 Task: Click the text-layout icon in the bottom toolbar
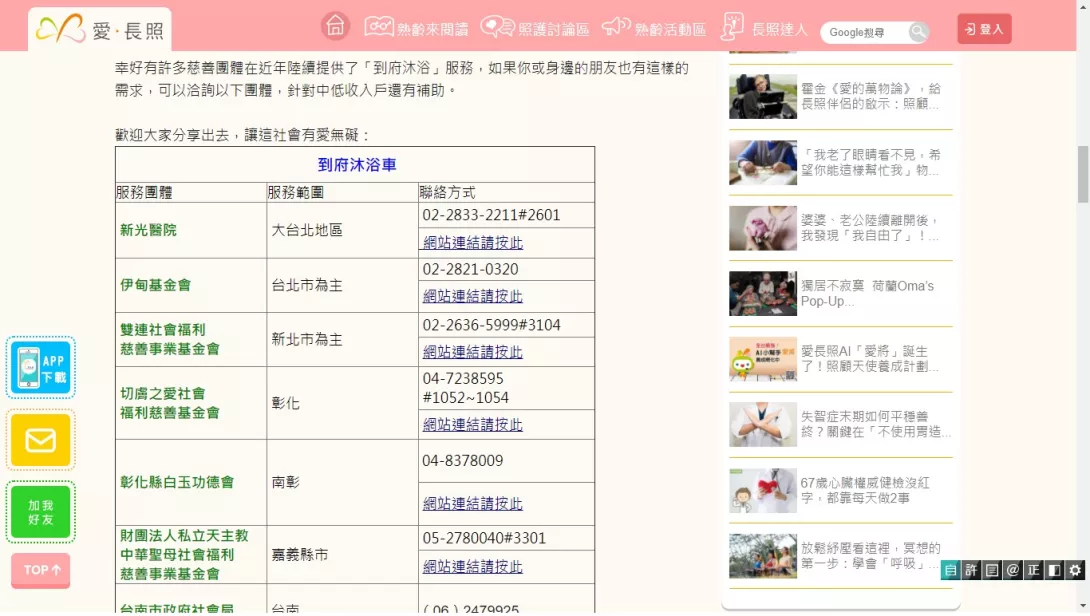[x=992, y=570]
